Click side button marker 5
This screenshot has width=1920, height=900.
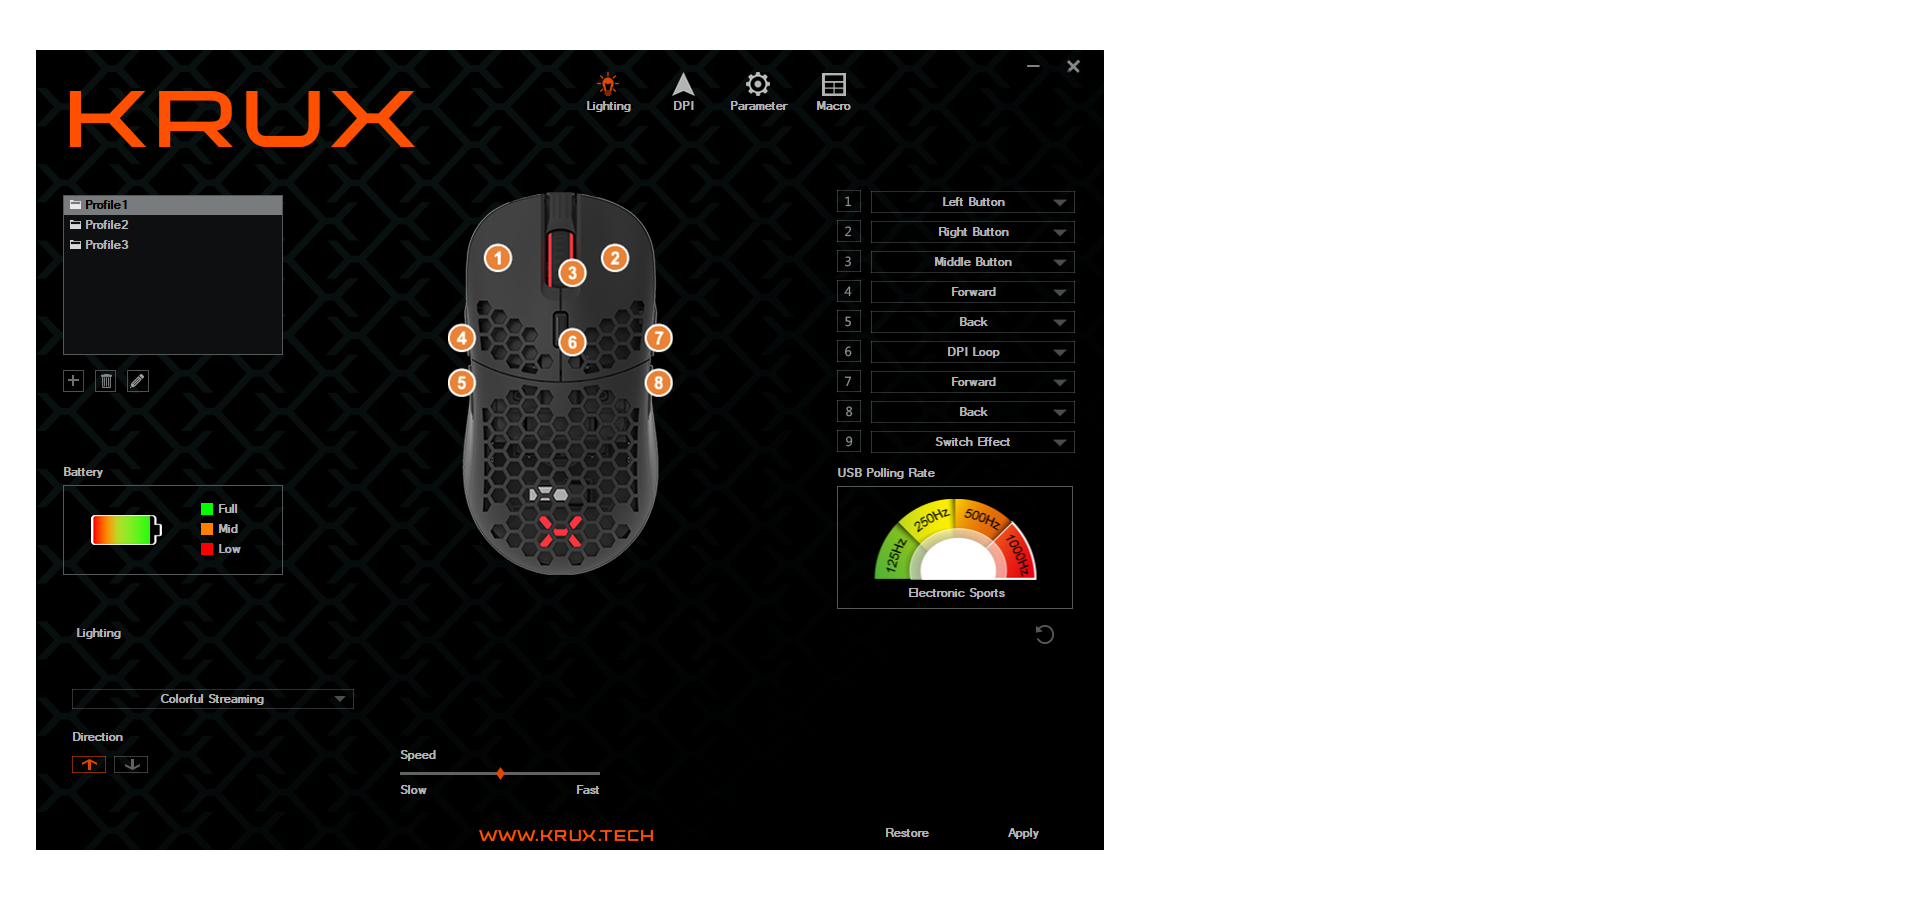pos(461,382)
